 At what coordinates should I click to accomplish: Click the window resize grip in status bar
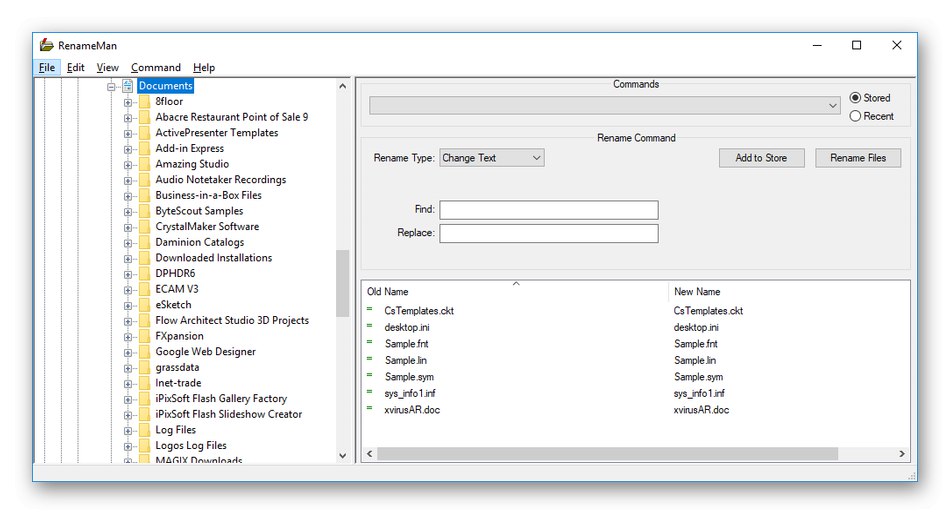(911, 475)
